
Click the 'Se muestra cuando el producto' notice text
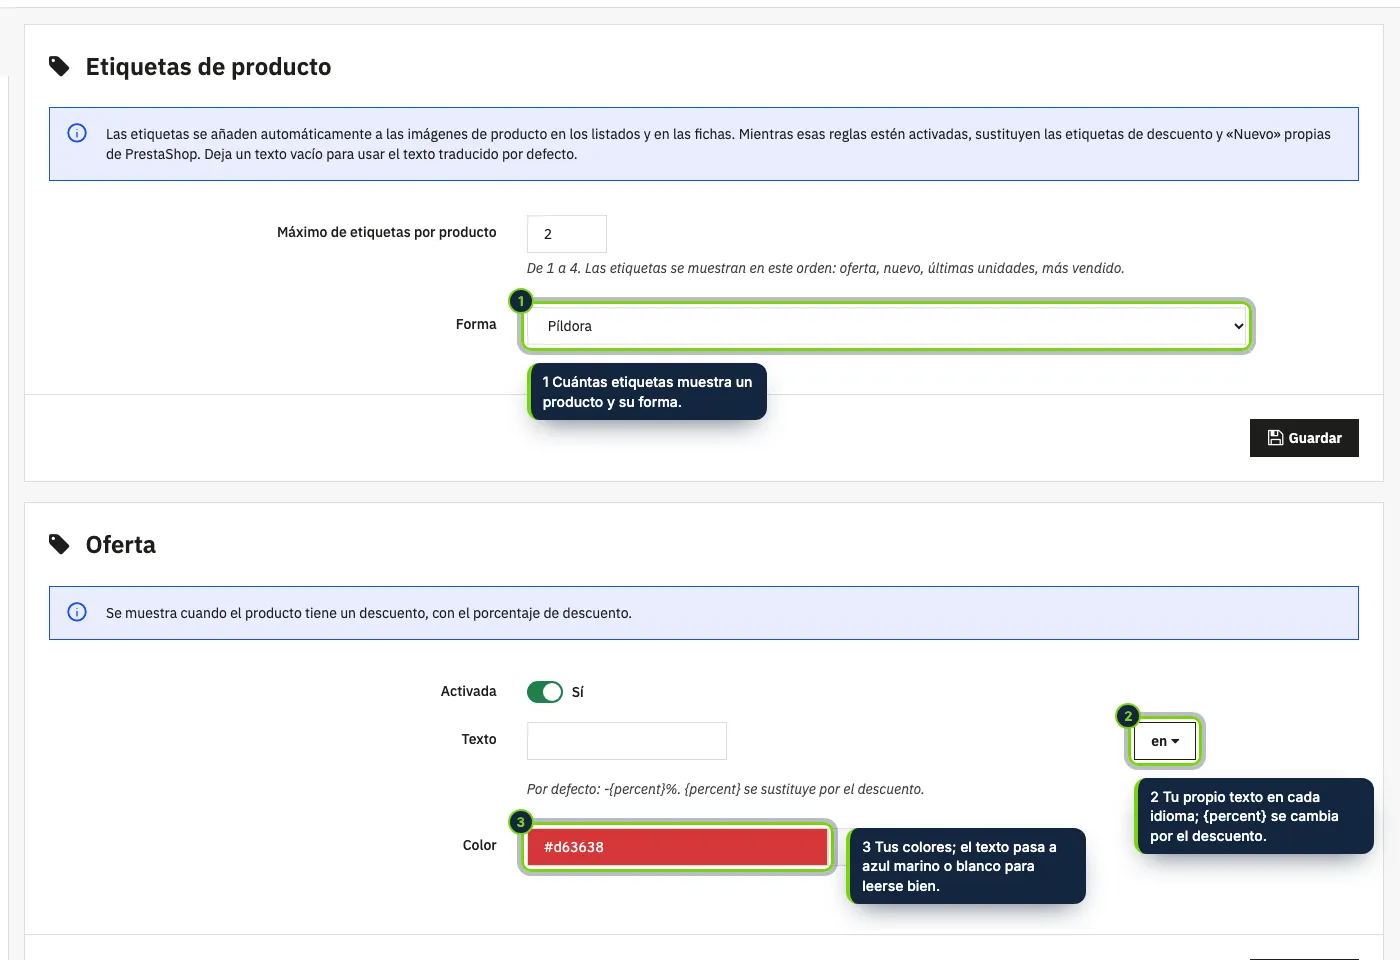(369, 613)
